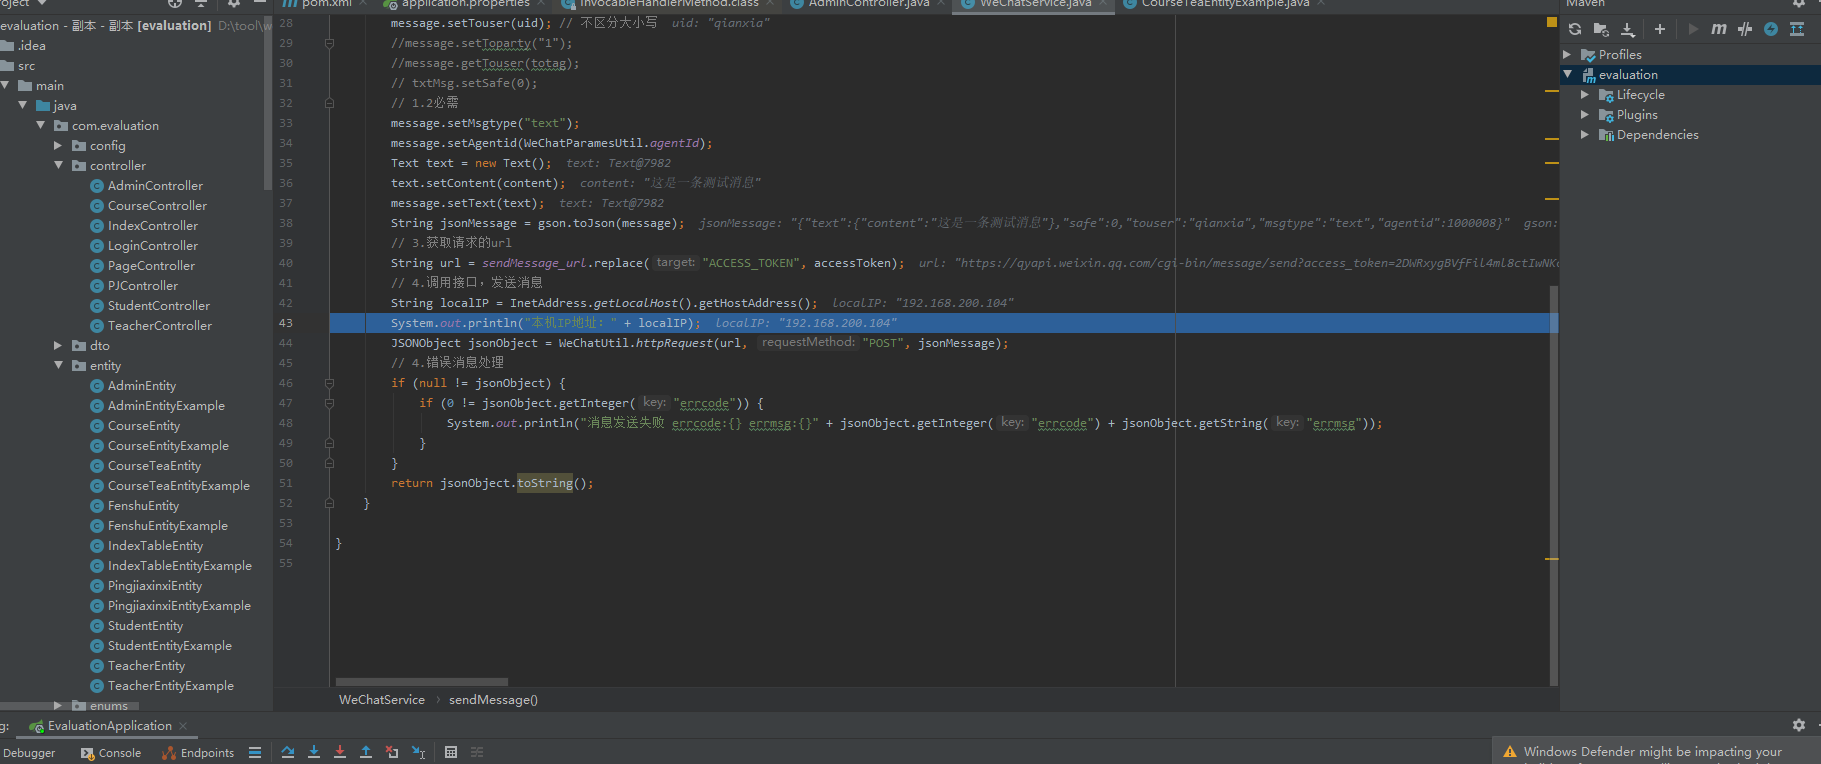Click Maven Collapse All icon
The height and width of the screenshot is (764, 1821).
1797,29
